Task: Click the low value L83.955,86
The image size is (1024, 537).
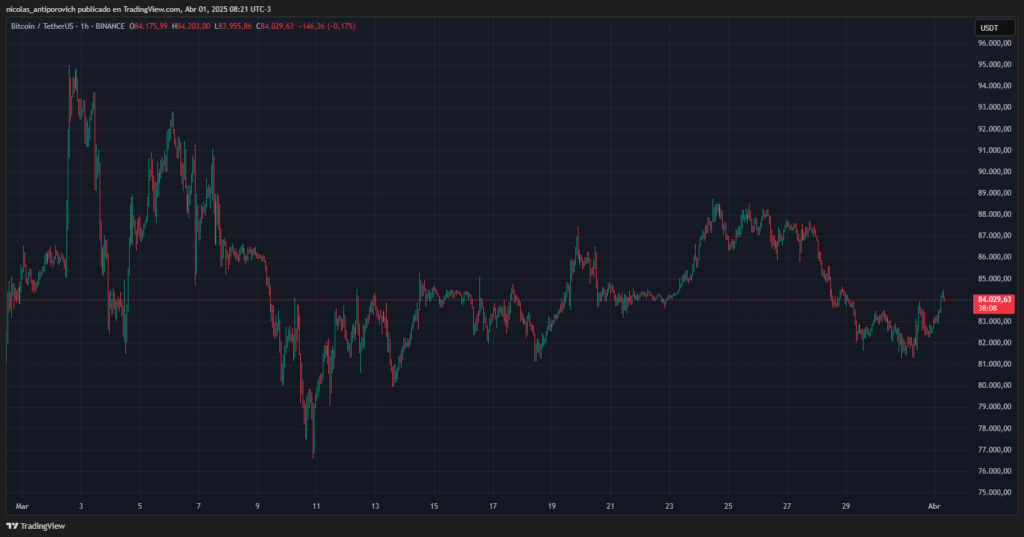Action: tap(233, 26)
